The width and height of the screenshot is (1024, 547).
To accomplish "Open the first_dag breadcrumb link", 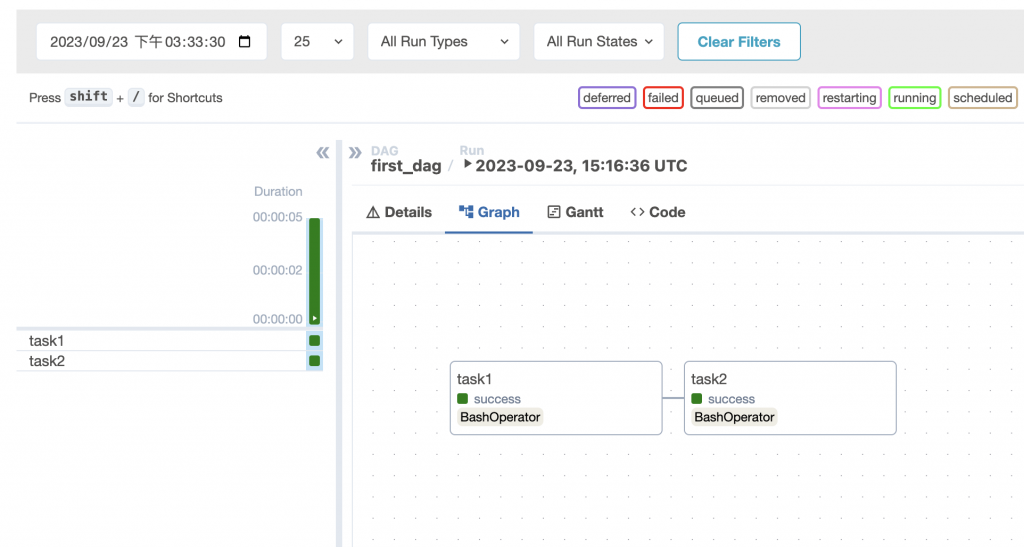I will 406,166.
